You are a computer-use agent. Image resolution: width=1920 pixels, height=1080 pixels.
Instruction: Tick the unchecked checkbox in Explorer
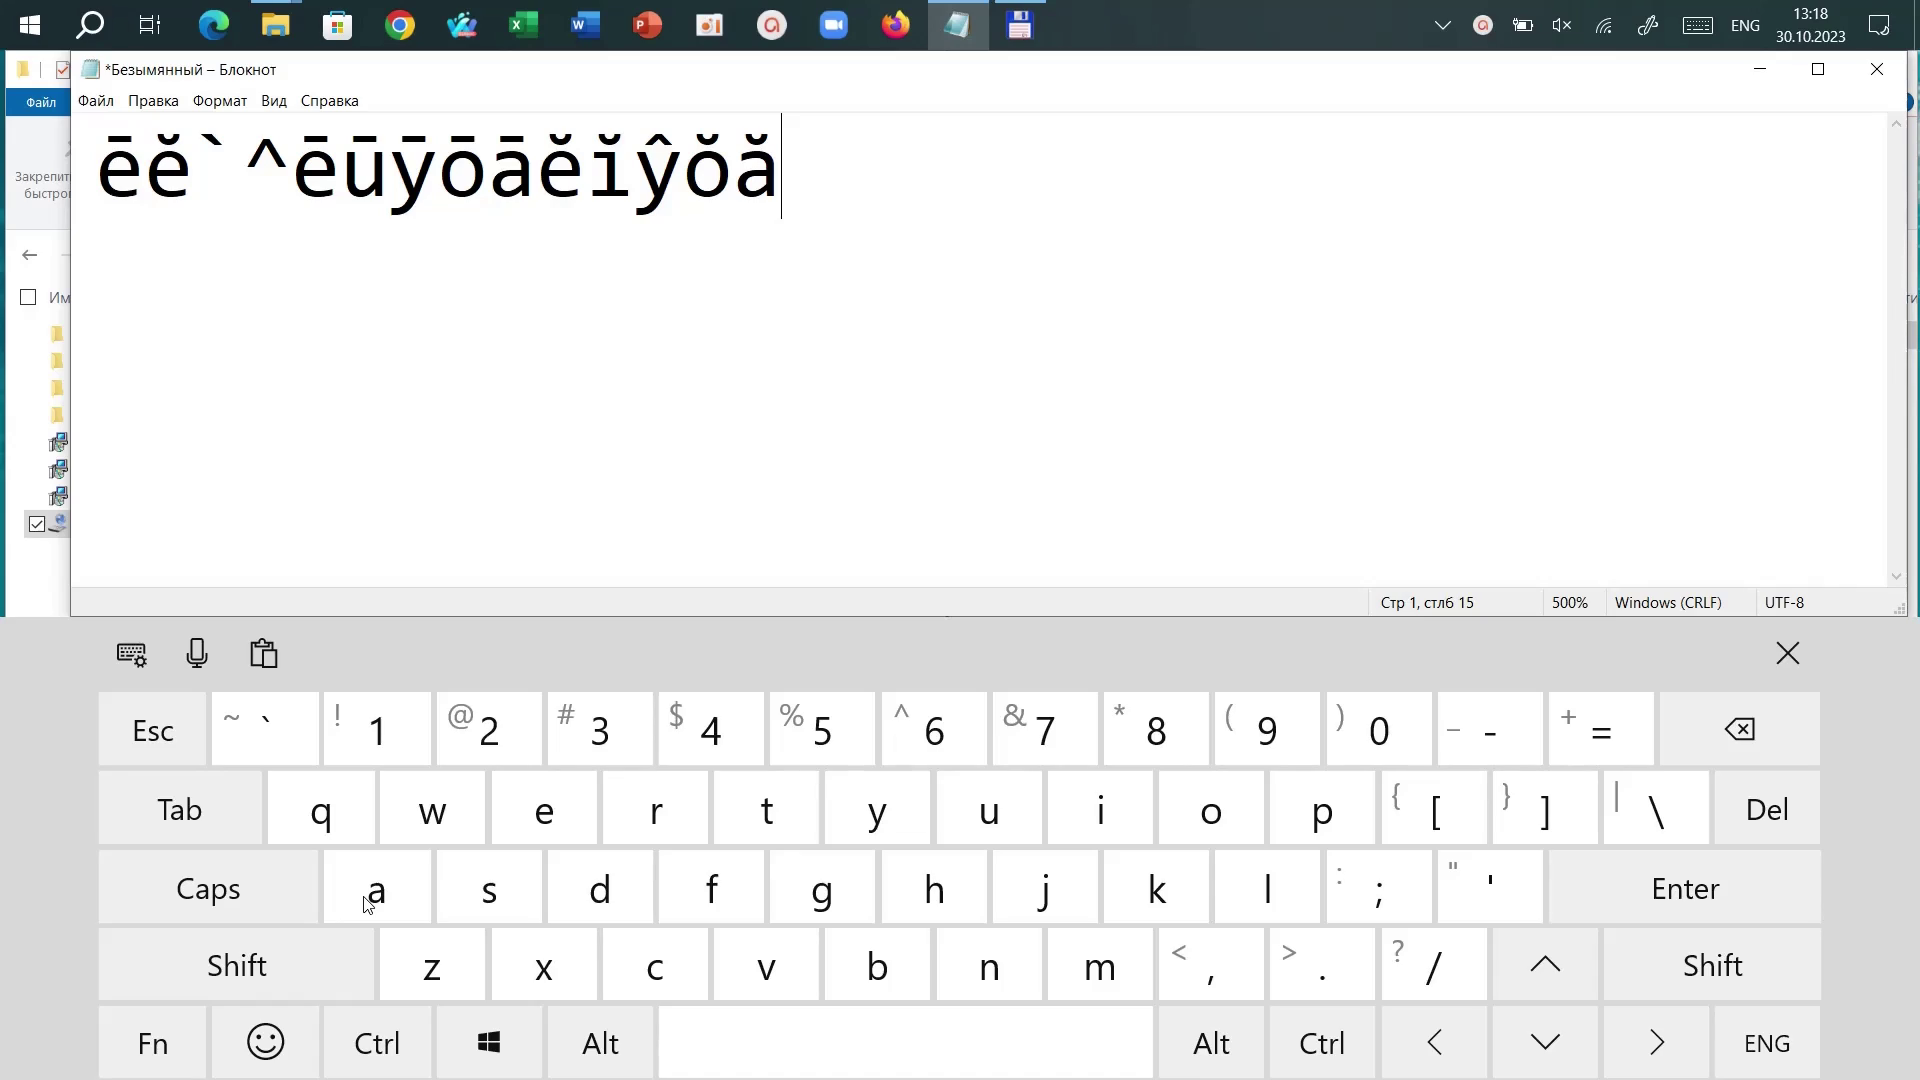click(x=28, y=297)
